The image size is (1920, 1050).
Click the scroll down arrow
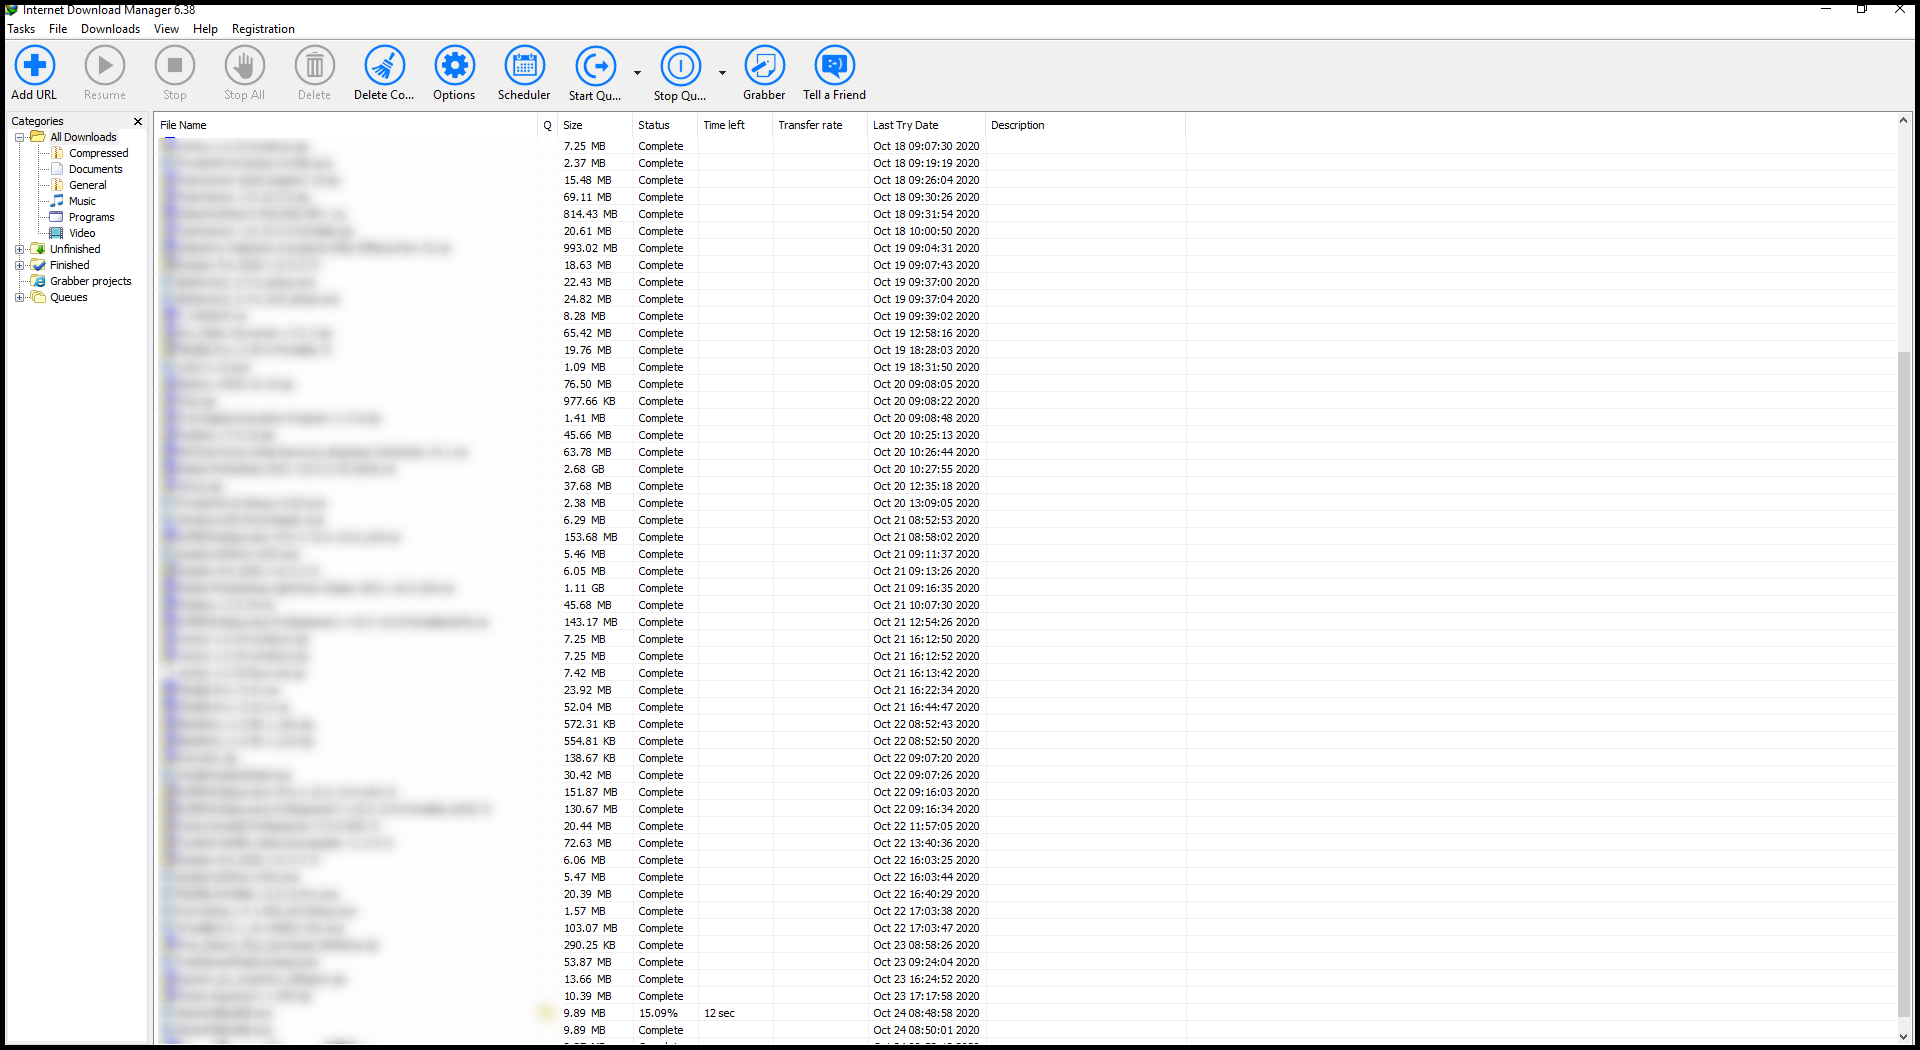point(1903,1036)
